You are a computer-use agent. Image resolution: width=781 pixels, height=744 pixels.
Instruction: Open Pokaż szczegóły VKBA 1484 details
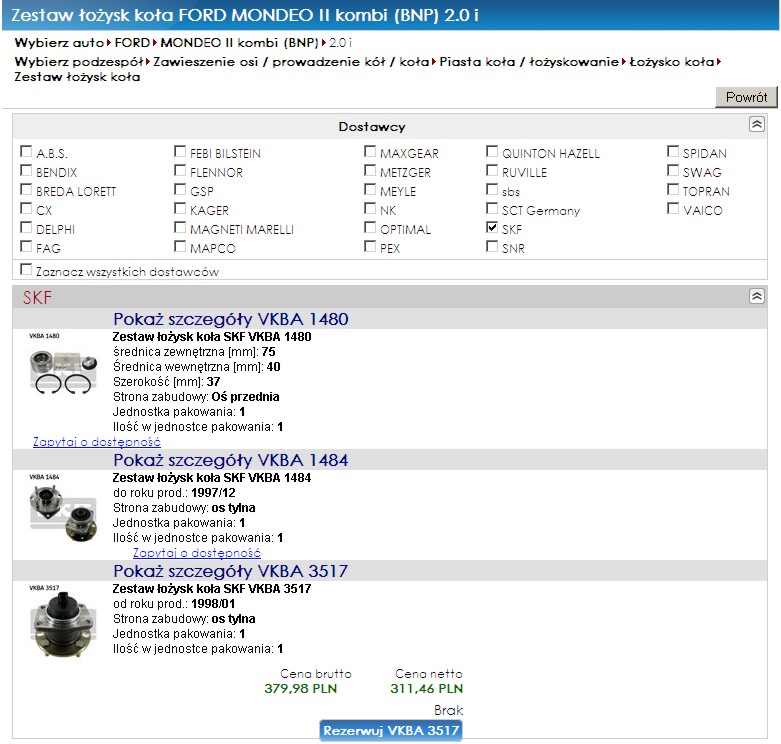231,460
